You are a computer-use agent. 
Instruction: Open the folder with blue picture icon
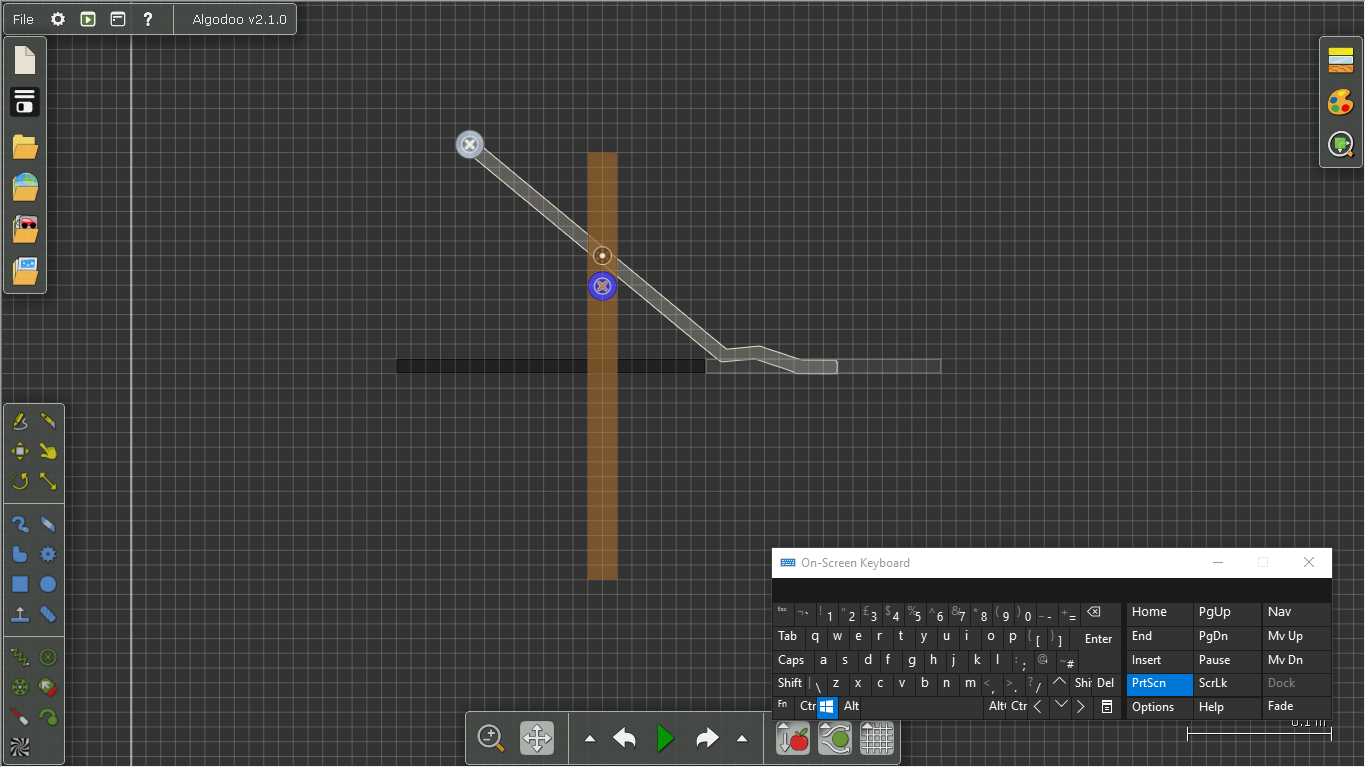(25, 270)
